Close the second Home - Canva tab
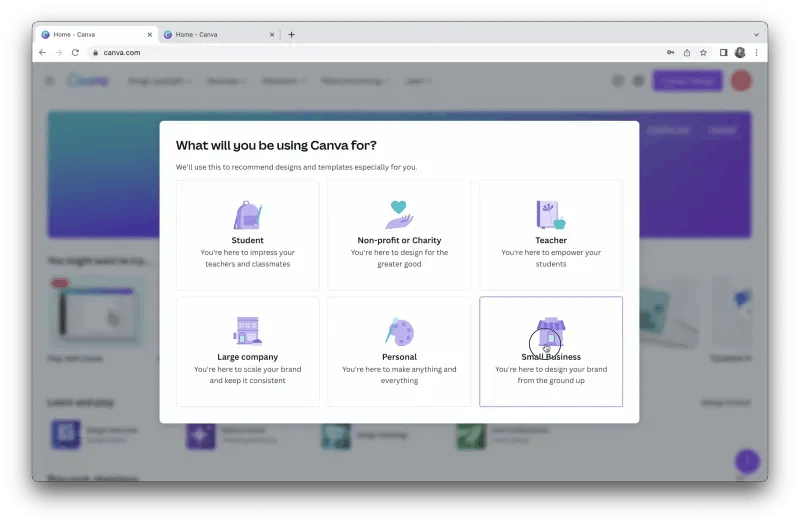The width and height of the screenshot is (800, 524). pyautogui.click(x=272, y=35)
